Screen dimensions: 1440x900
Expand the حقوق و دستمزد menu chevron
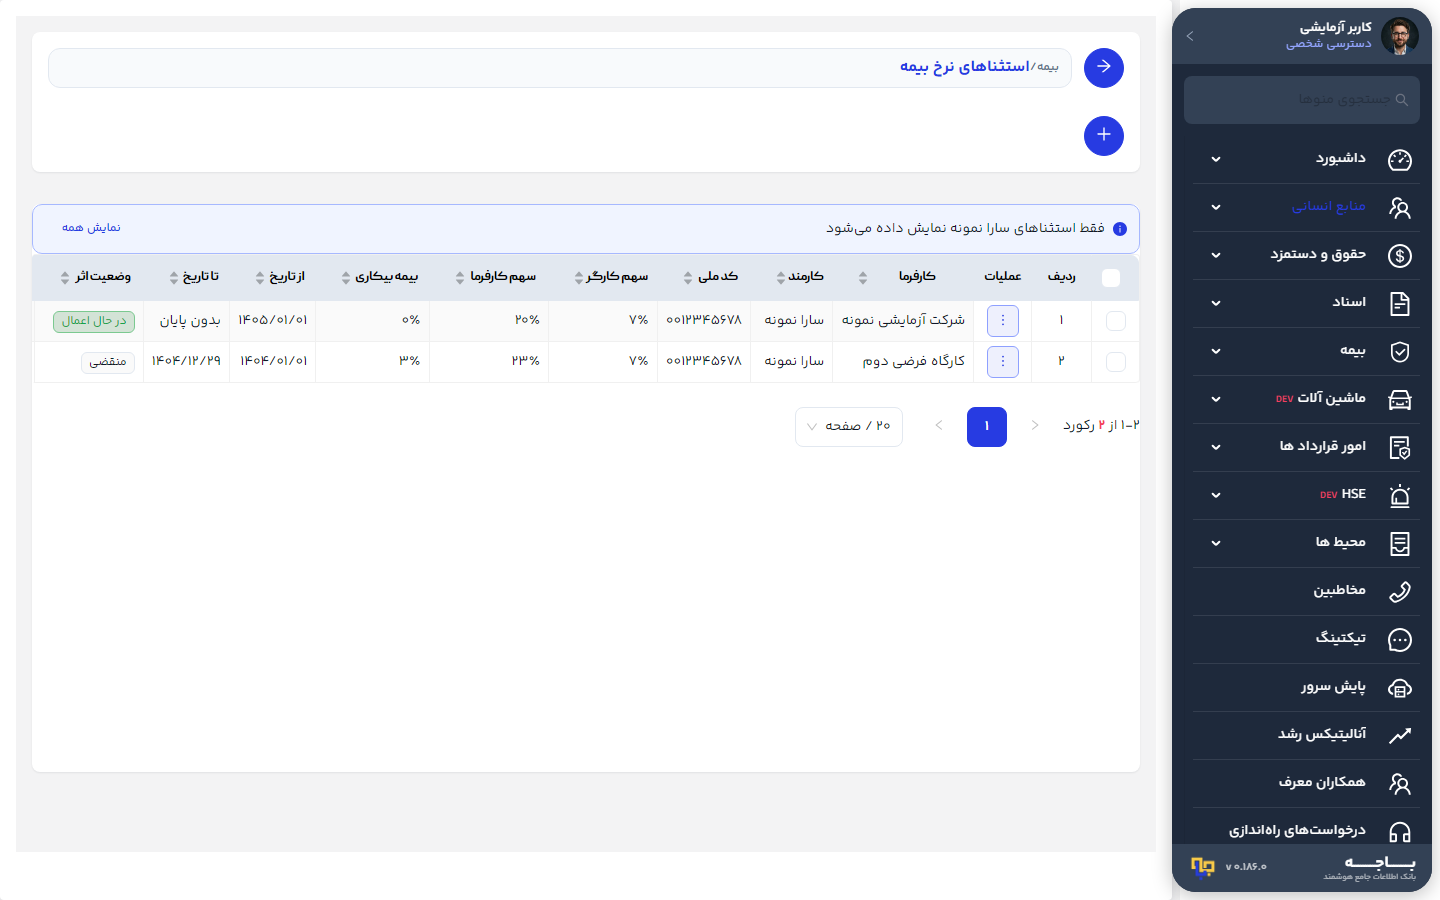pyautogui.click(x=1216, y=256)
